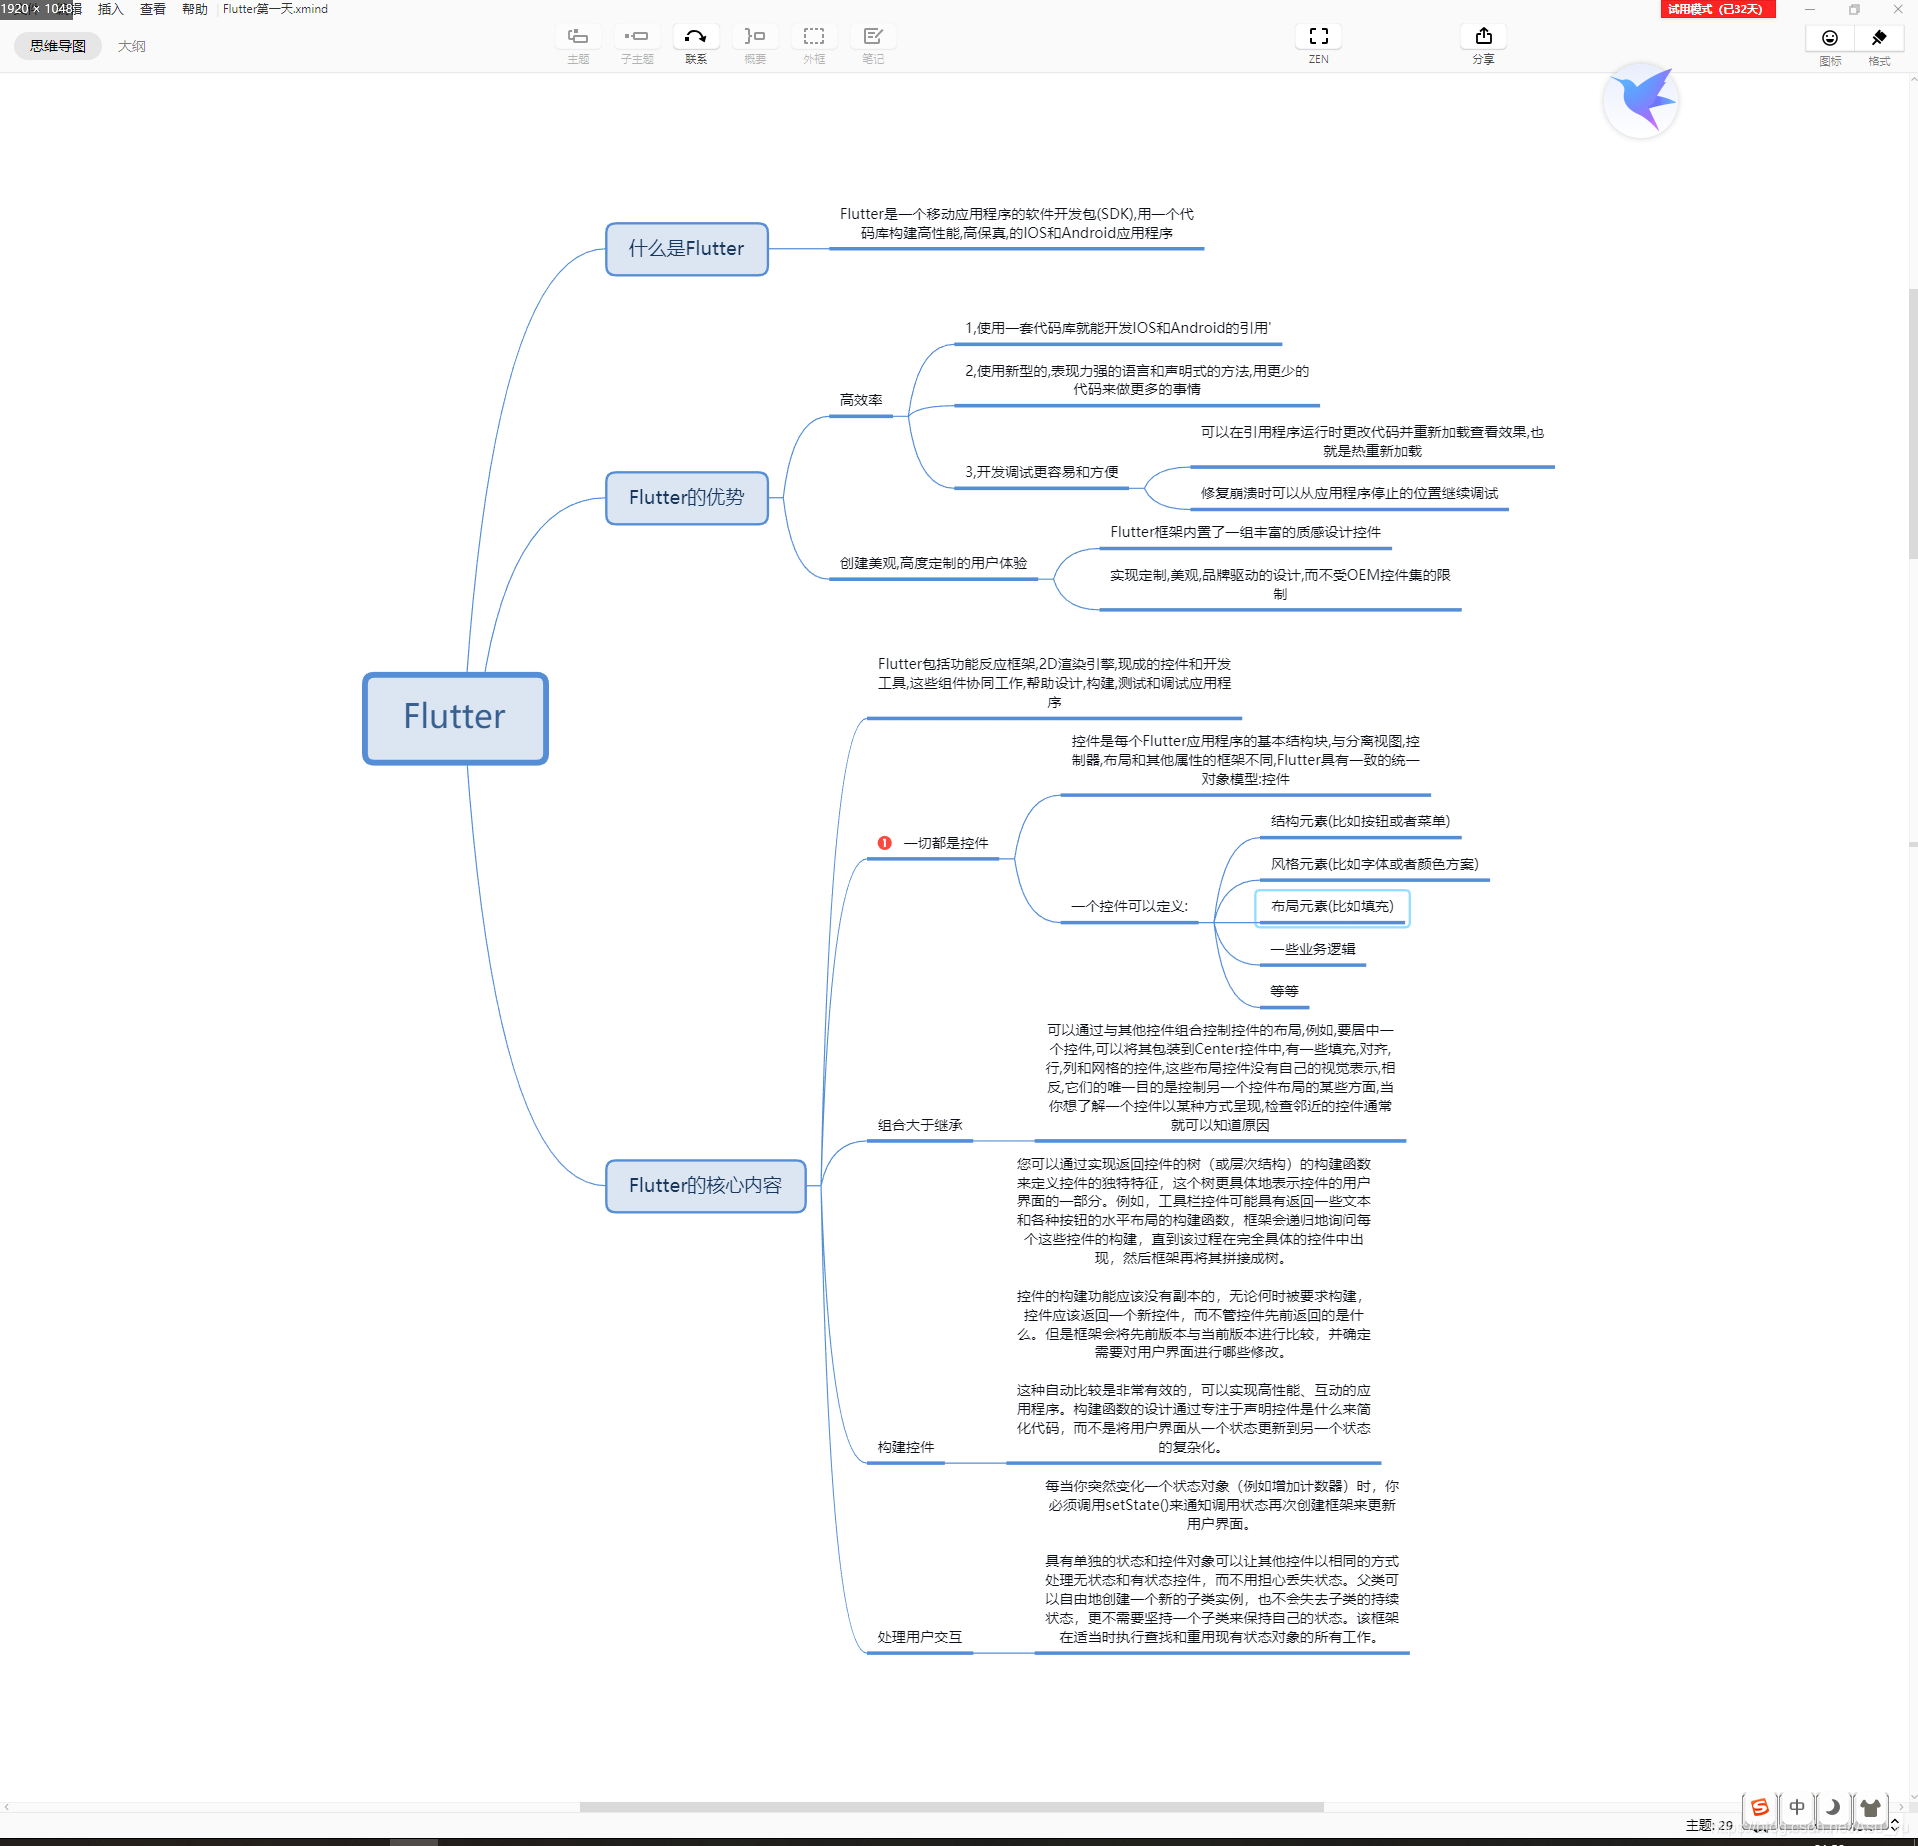The image size is (1918, 1846).
Task: Select 修复崩溃时可以从应用程序停止的位置继续调试 subtopic
Action: 1349,493
